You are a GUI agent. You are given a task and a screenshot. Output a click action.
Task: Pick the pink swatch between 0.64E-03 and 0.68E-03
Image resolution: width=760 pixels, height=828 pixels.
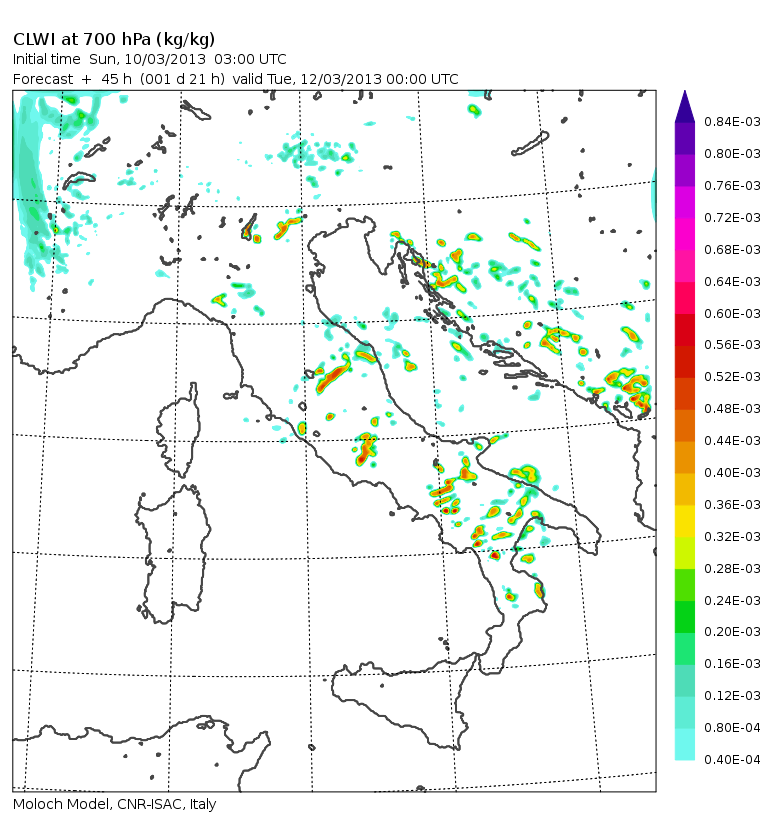(684, 266)
